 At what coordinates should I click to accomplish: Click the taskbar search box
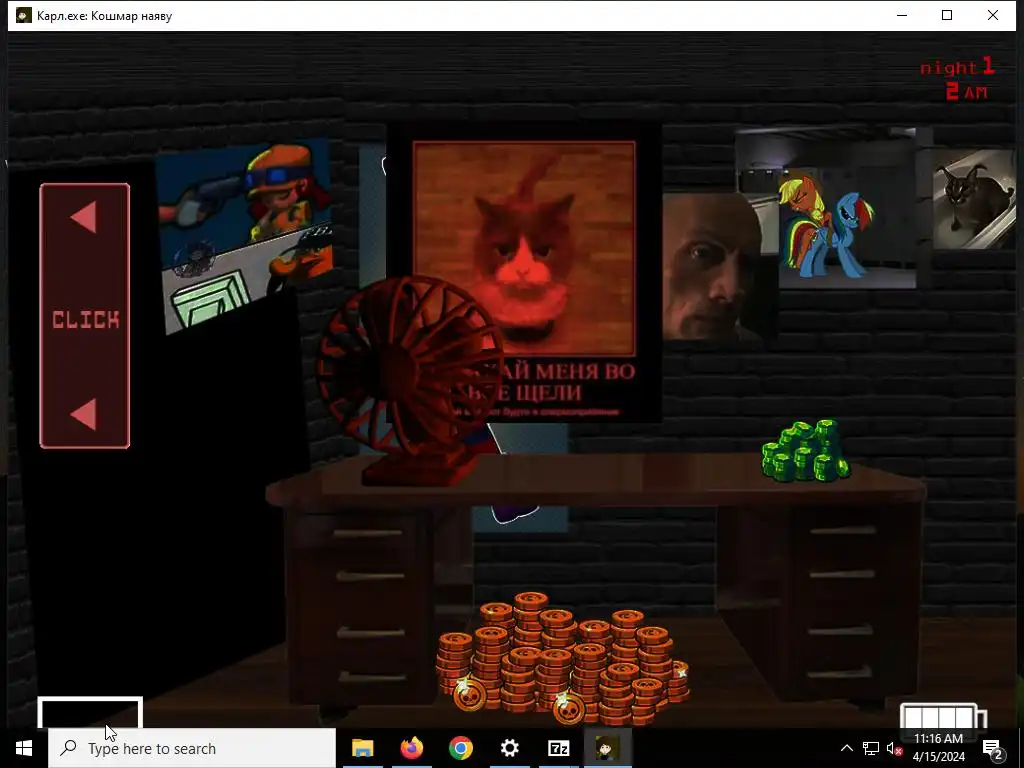coord(191,748)
